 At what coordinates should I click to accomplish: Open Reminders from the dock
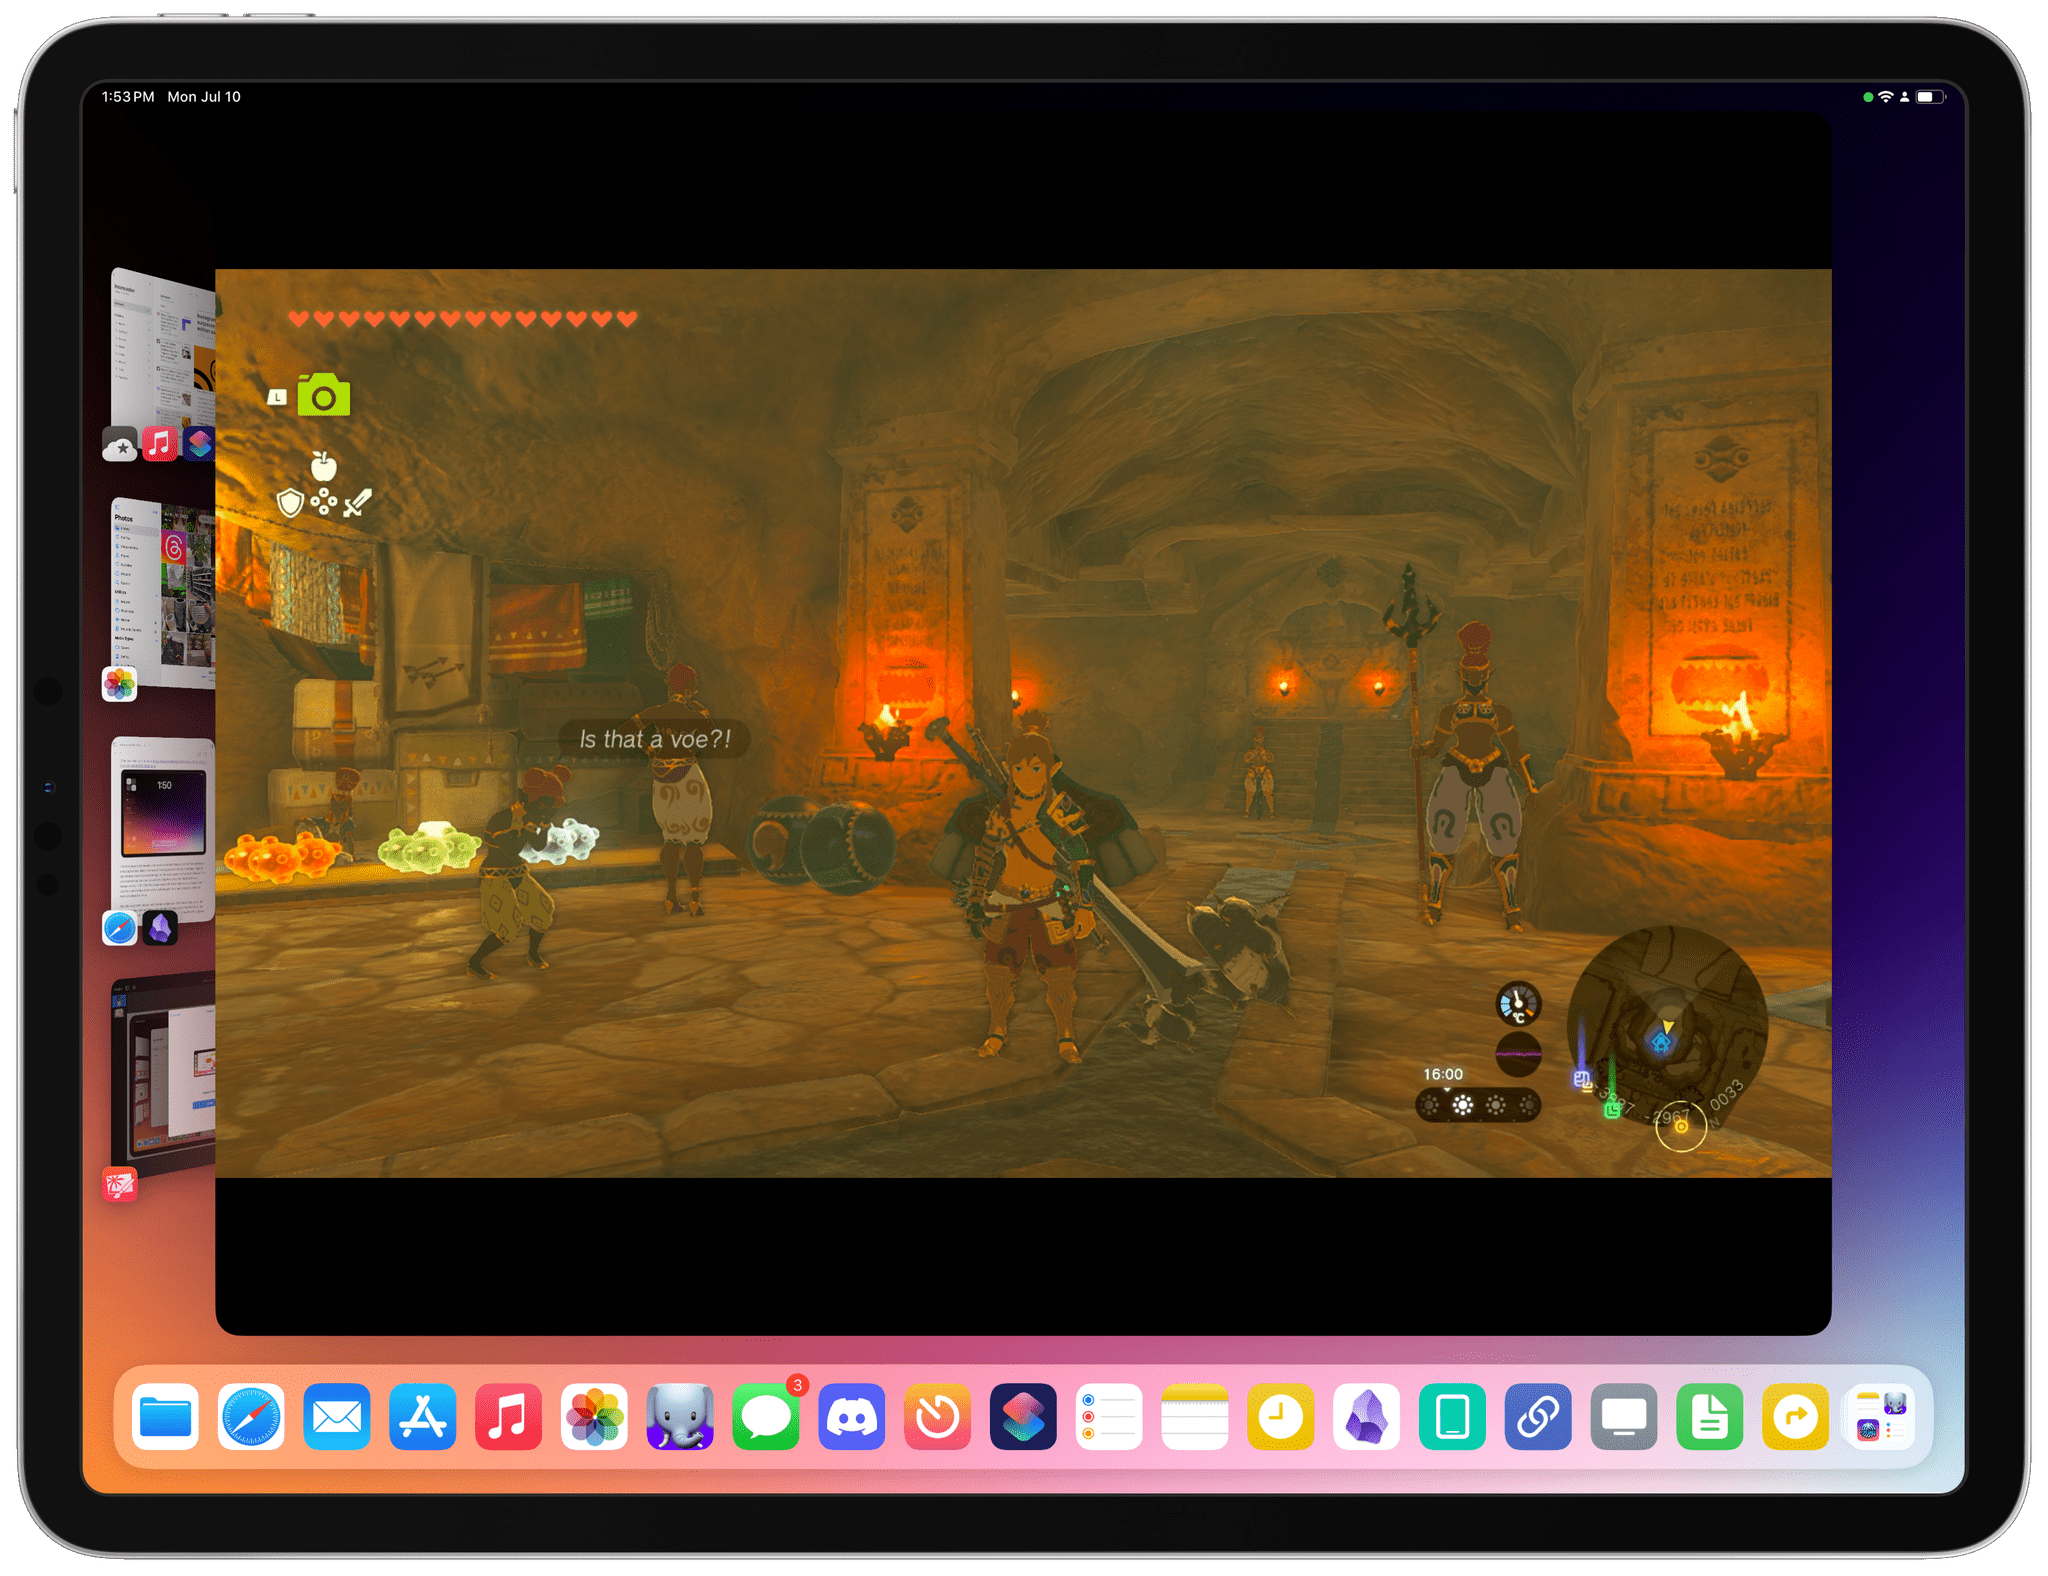[x=1109, y=1417]
